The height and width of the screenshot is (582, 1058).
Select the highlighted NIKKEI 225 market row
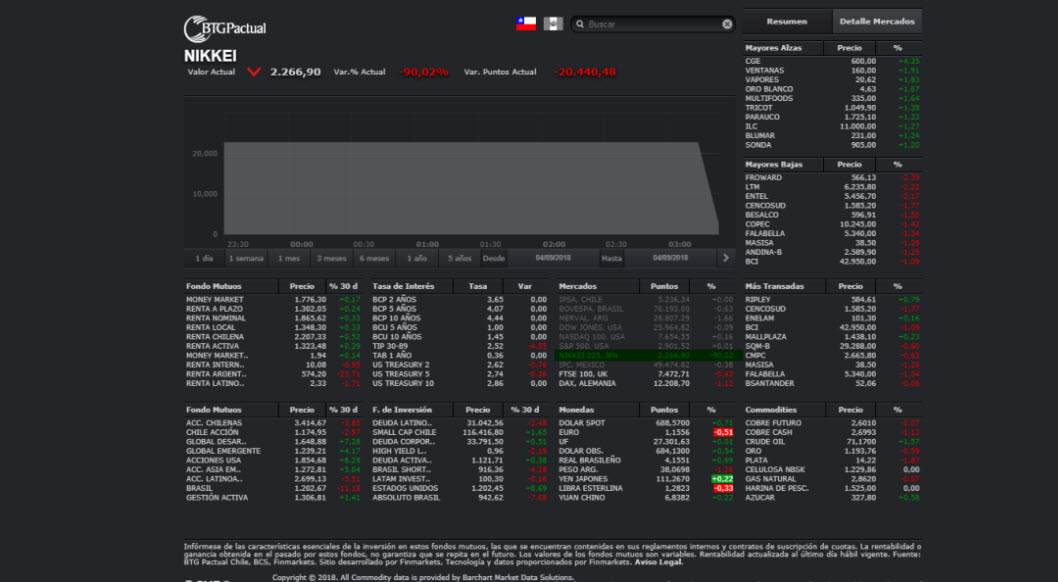point(646,355)
